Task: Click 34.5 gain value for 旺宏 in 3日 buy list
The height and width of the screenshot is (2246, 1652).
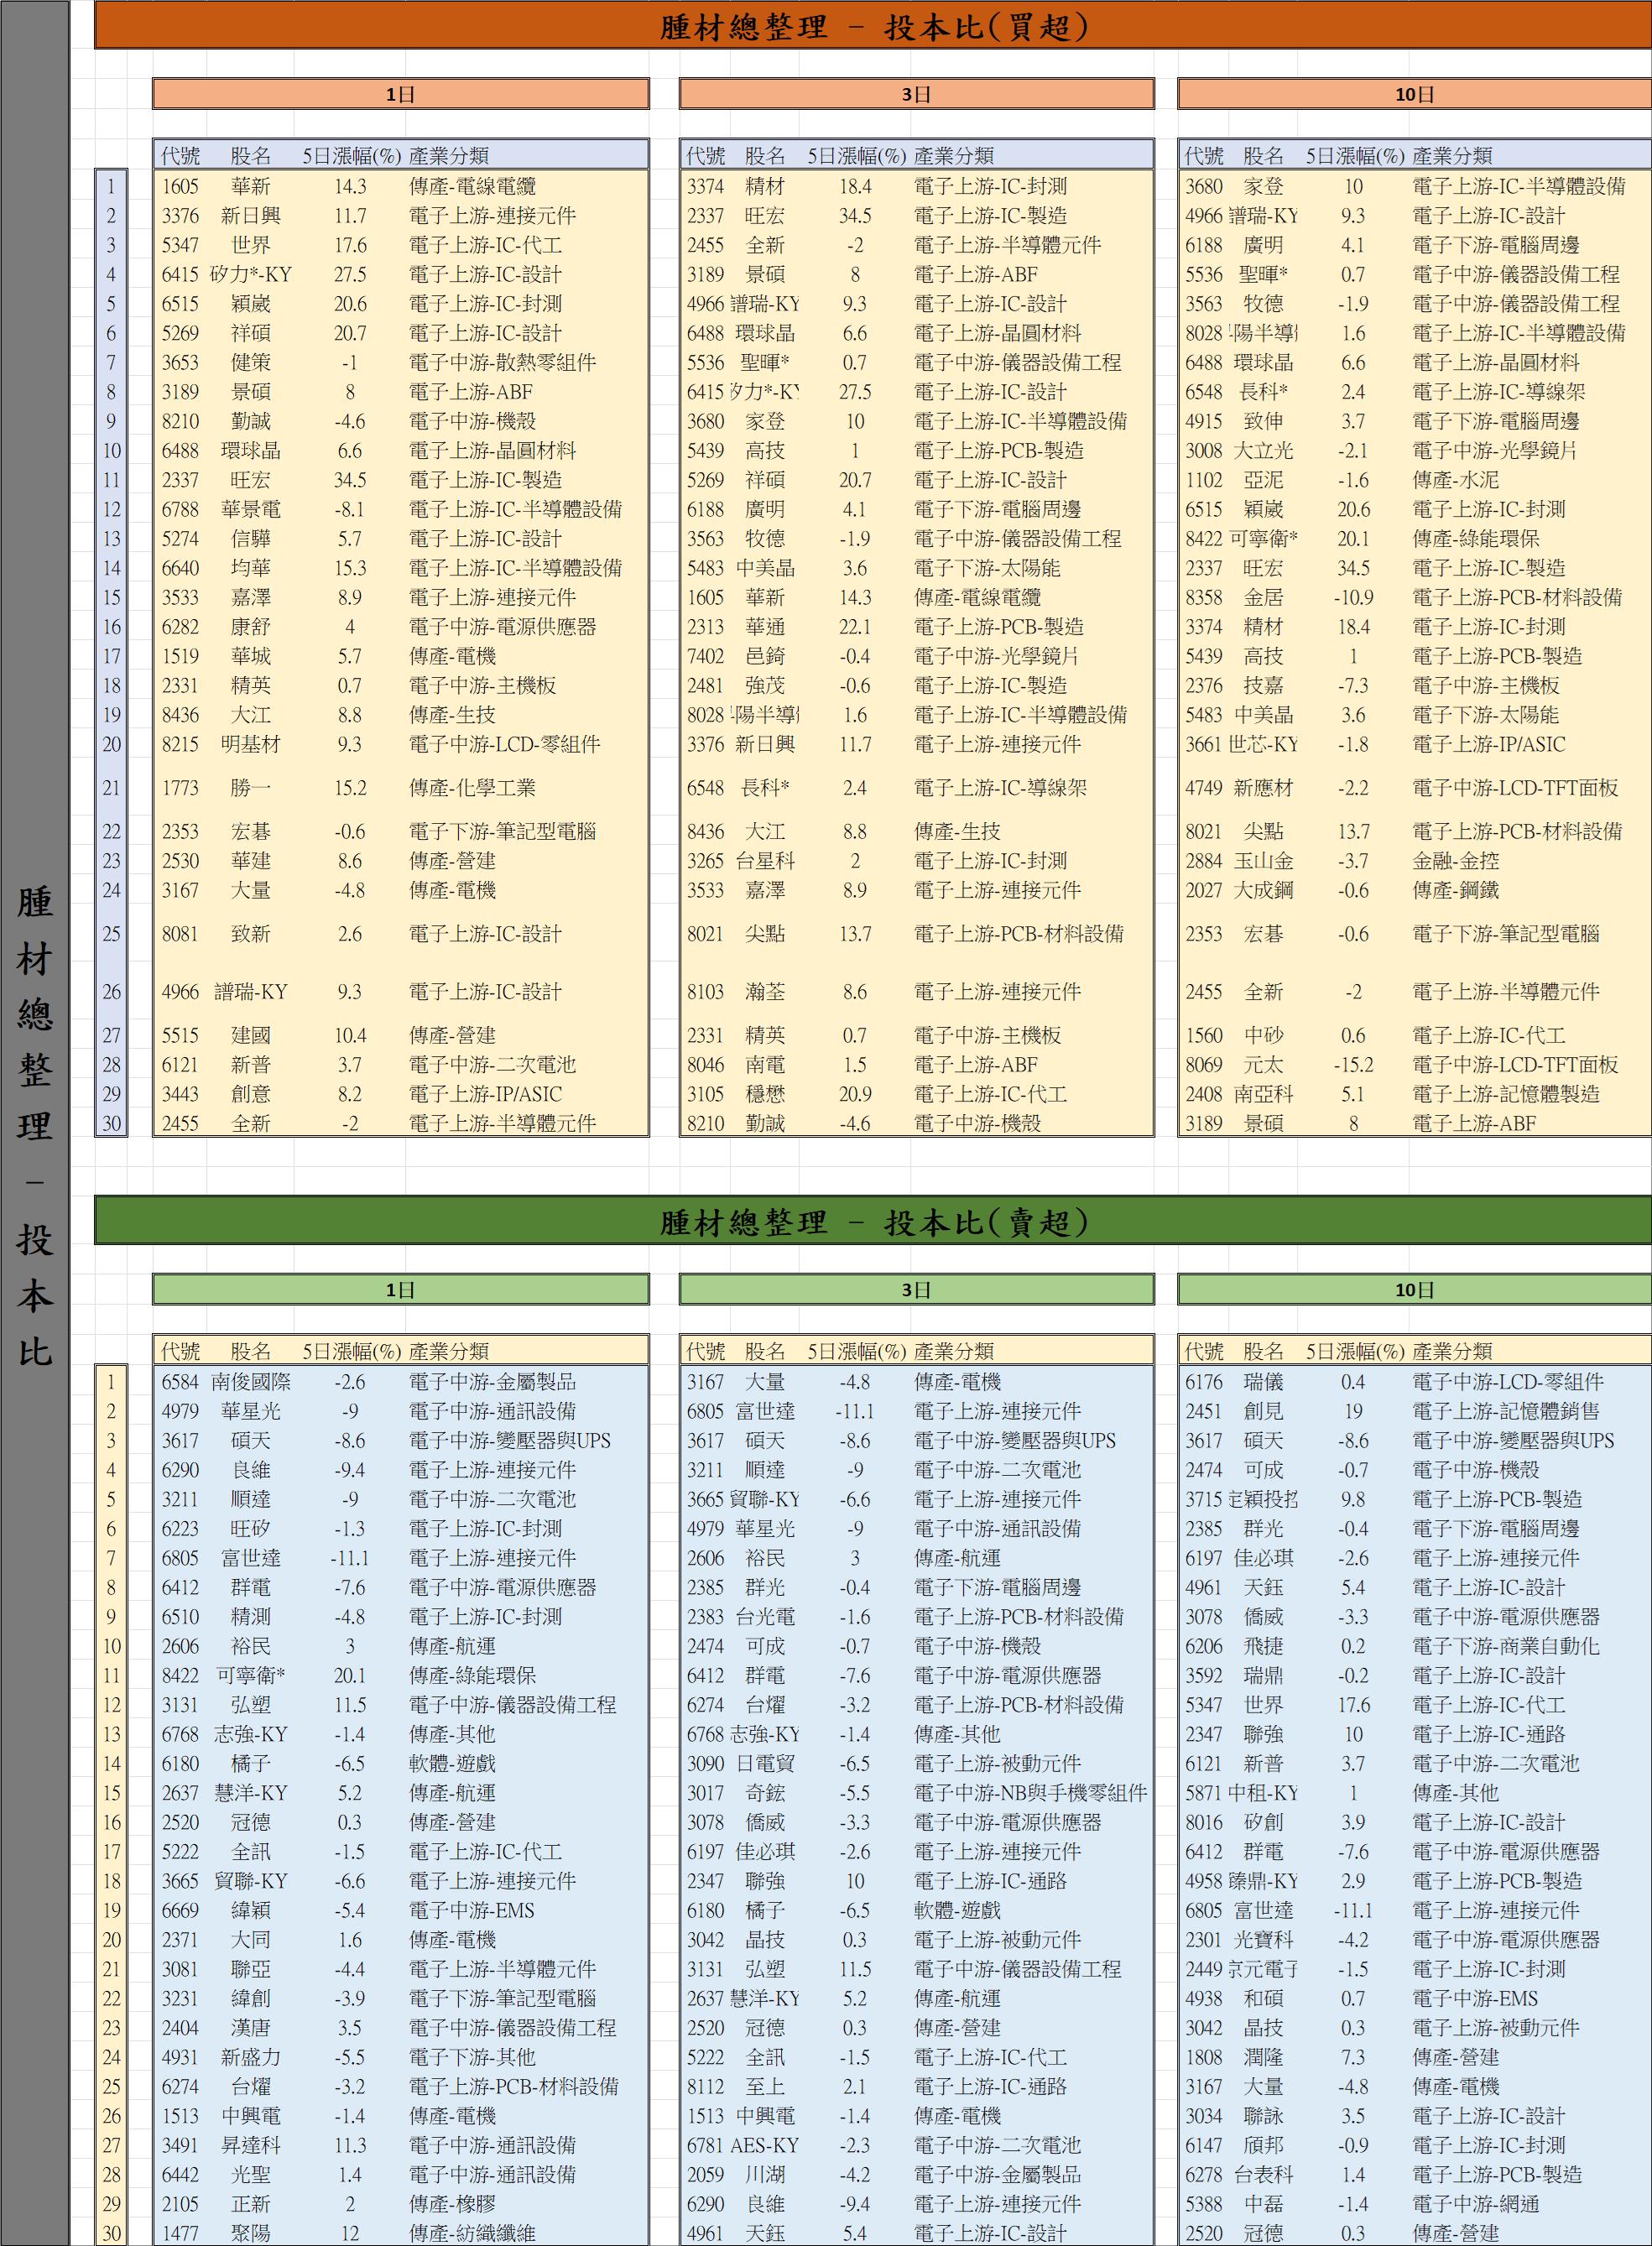Action: [x=855, y=215]
